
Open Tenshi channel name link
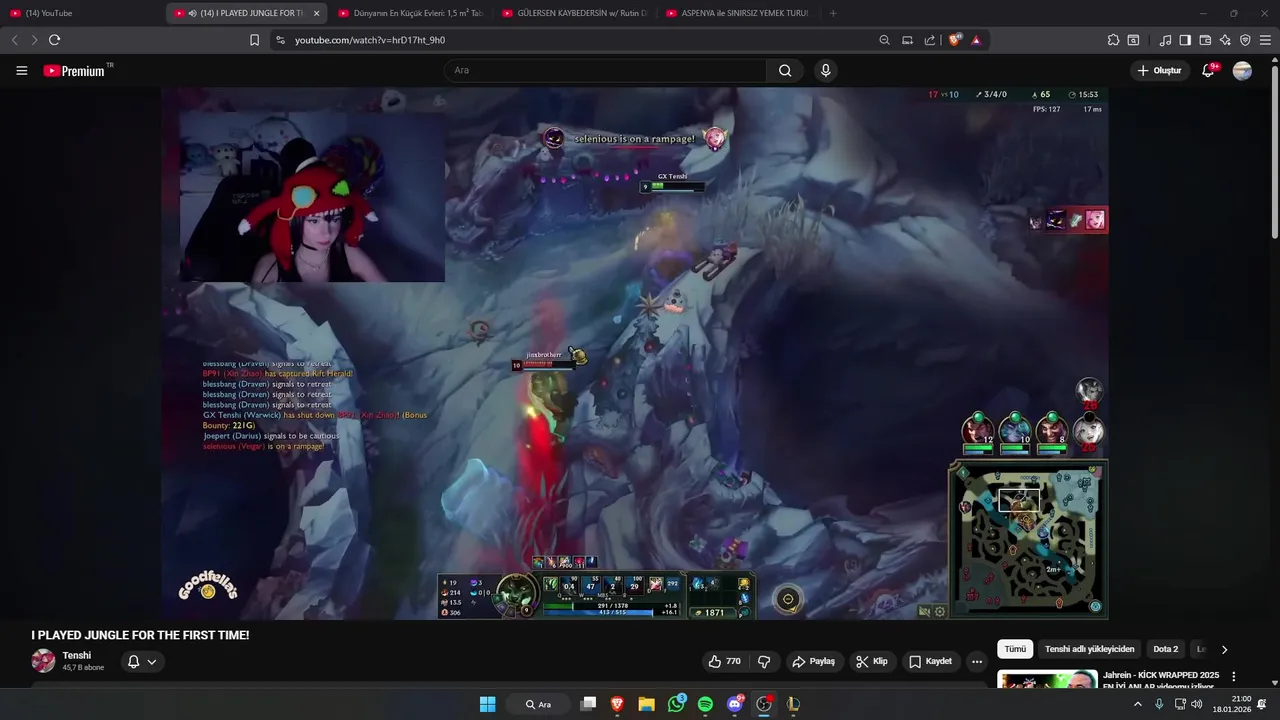click(x=77, y=655)
